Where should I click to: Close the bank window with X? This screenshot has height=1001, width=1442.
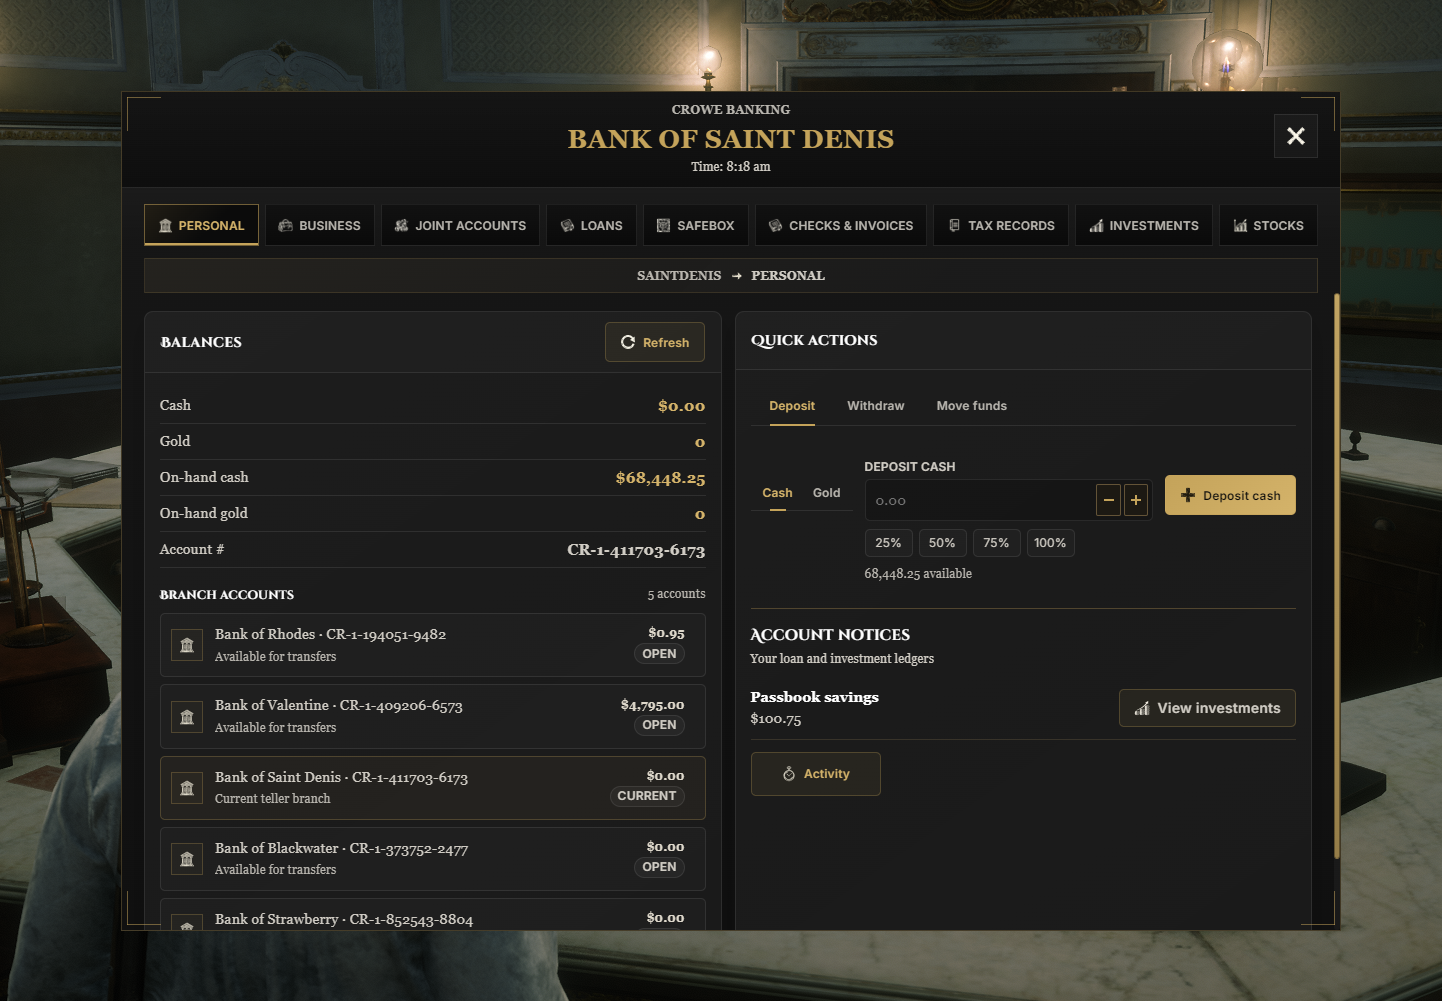(x=1296, y=136)
